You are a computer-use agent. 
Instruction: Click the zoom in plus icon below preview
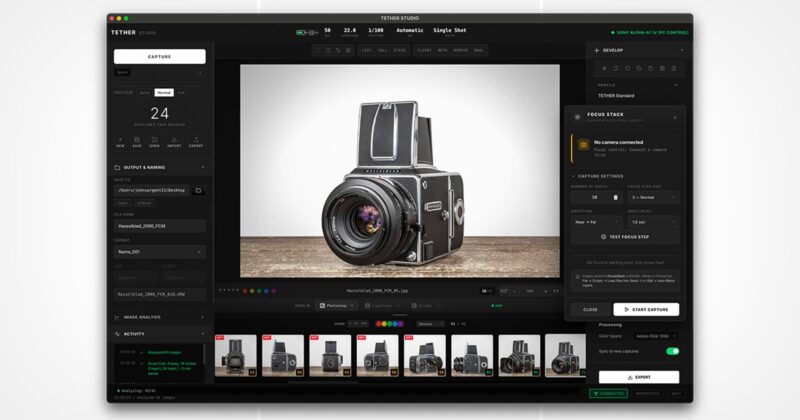[545, 291]
